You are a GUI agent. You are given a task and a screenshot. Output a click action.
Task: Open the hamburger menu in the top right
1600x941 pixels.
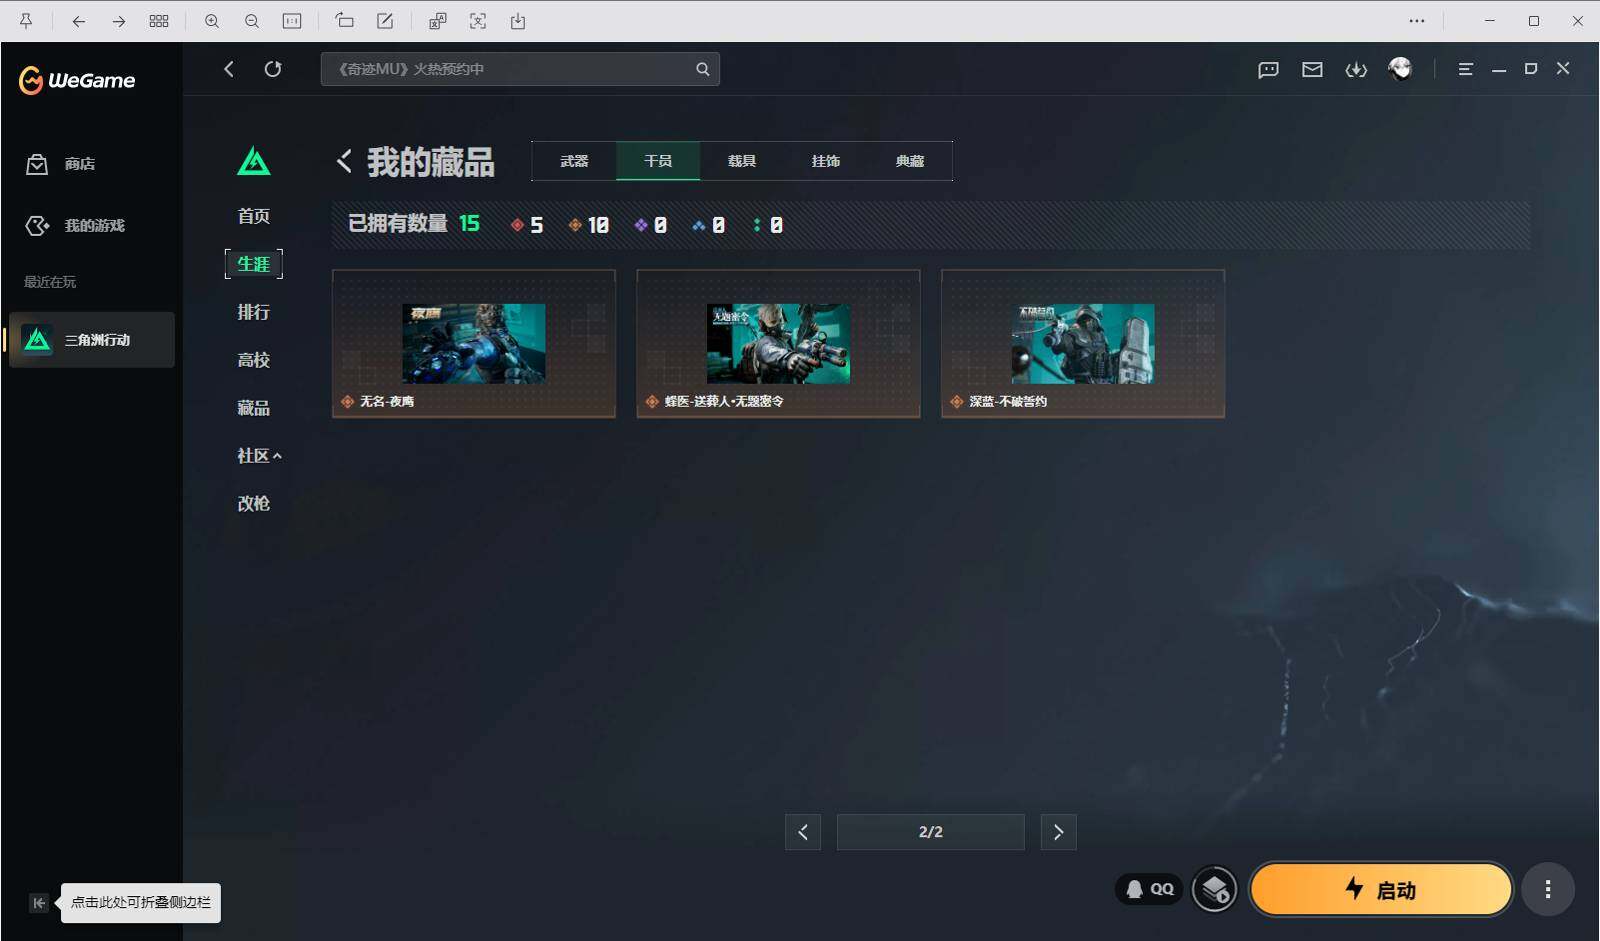click(1466, 68)
